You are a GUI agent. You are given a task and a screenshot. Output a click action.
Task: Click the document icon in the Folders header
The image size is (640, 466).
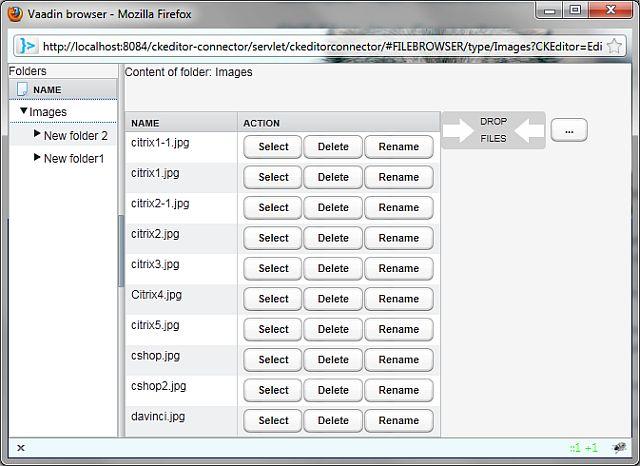pyautogui.click(x=22, y=89)
